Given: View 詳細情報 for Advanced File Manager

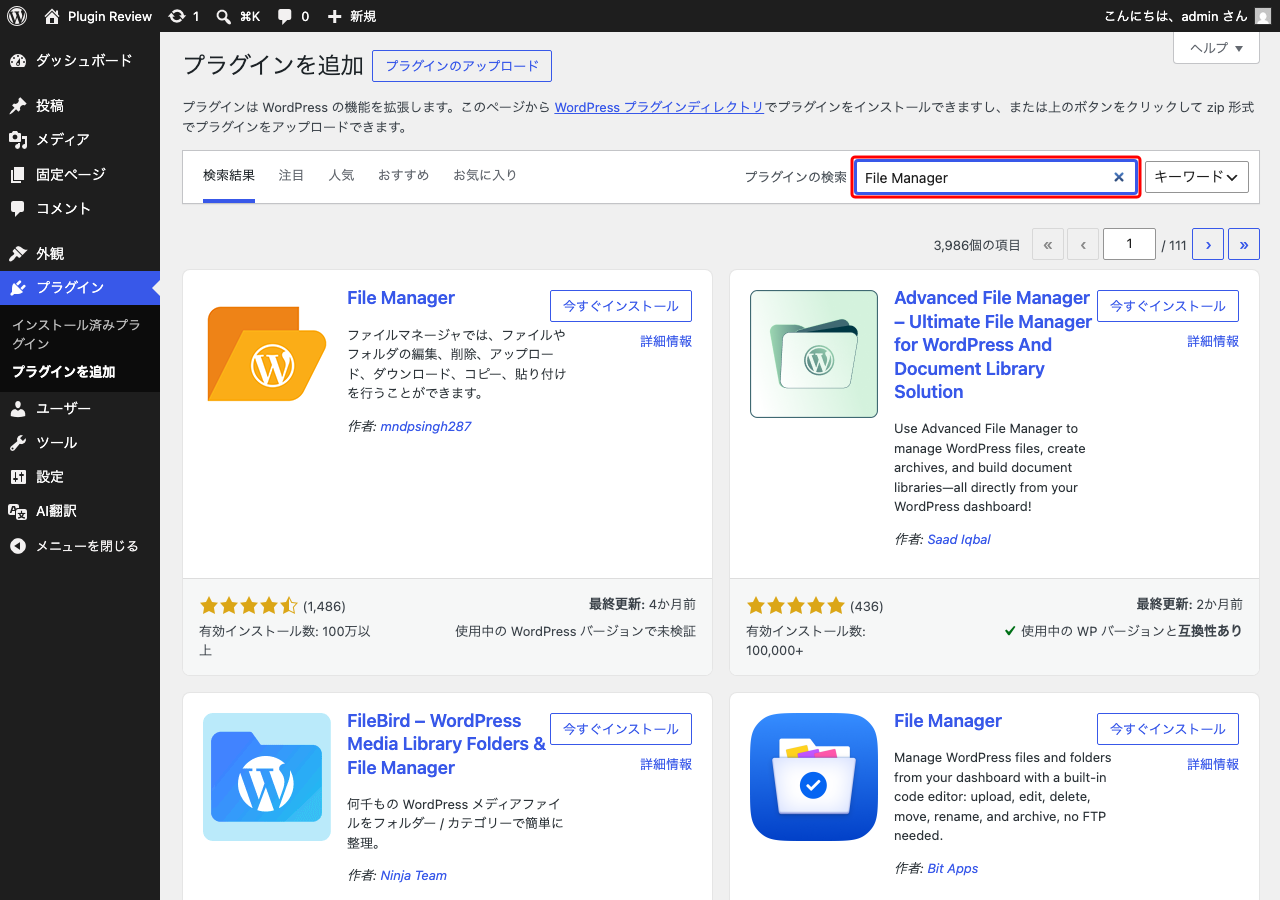Looking at the screenshot, I should tap(1213, 341).
